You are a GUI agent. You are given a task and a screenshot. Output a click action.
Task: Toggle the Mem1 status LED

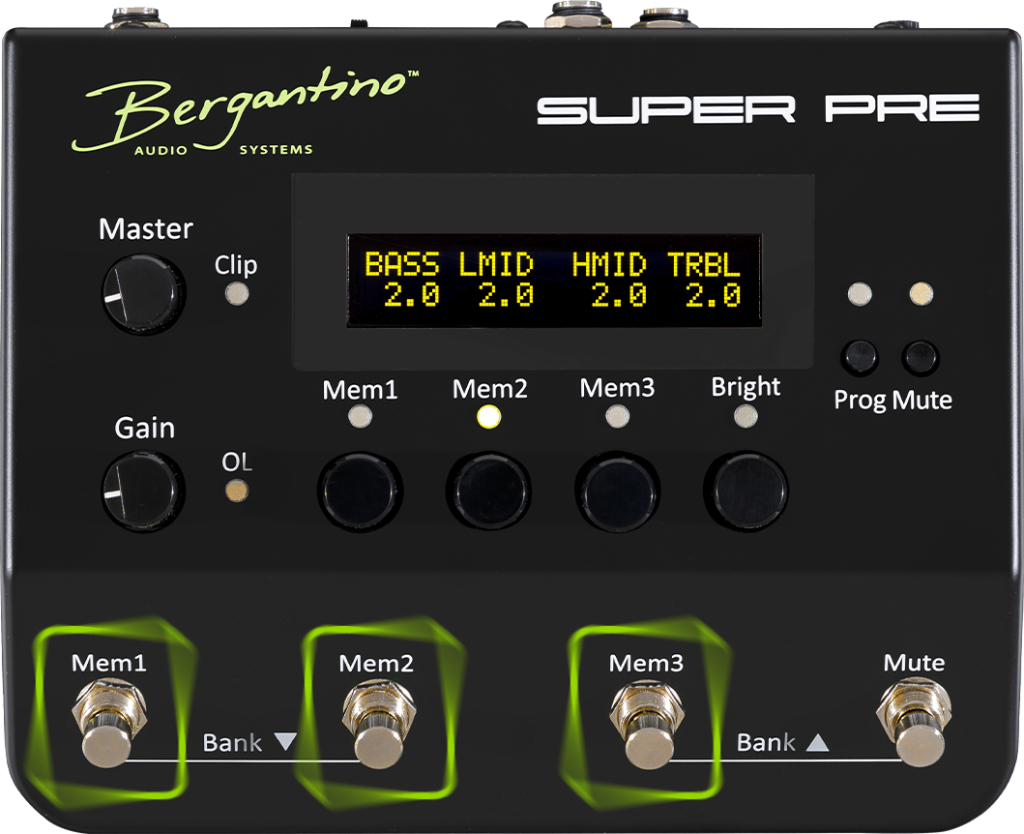click(358, 416)
